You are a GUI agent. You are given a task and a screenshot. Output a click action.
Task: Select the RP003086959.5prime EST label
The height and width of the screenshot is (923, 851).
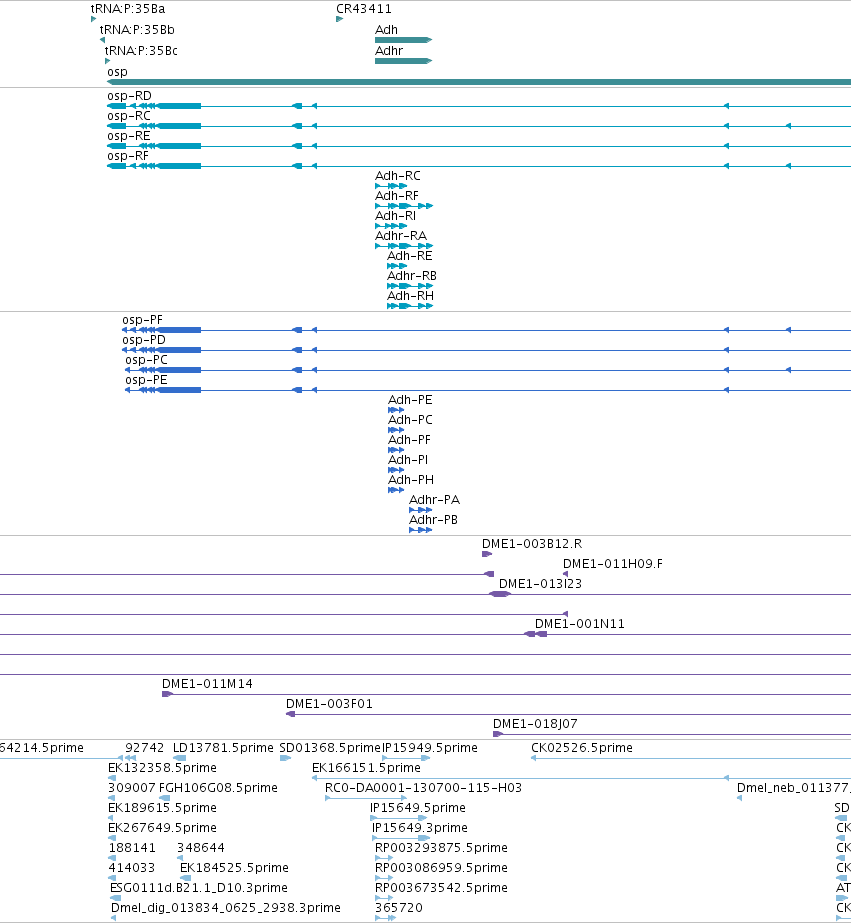441,868
